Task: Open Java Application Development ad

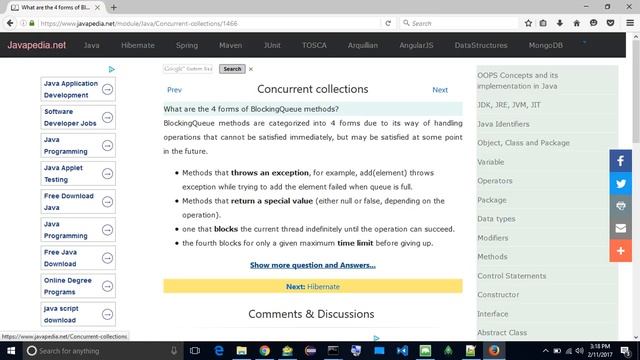Action: [78, 89]
